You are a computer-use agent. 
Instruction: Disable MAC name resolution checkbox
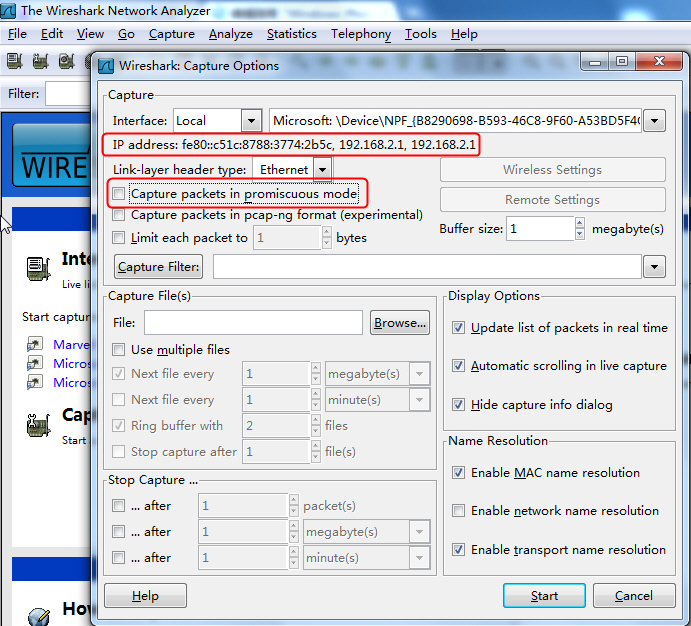pyautogui.click(x=458, y=473)
